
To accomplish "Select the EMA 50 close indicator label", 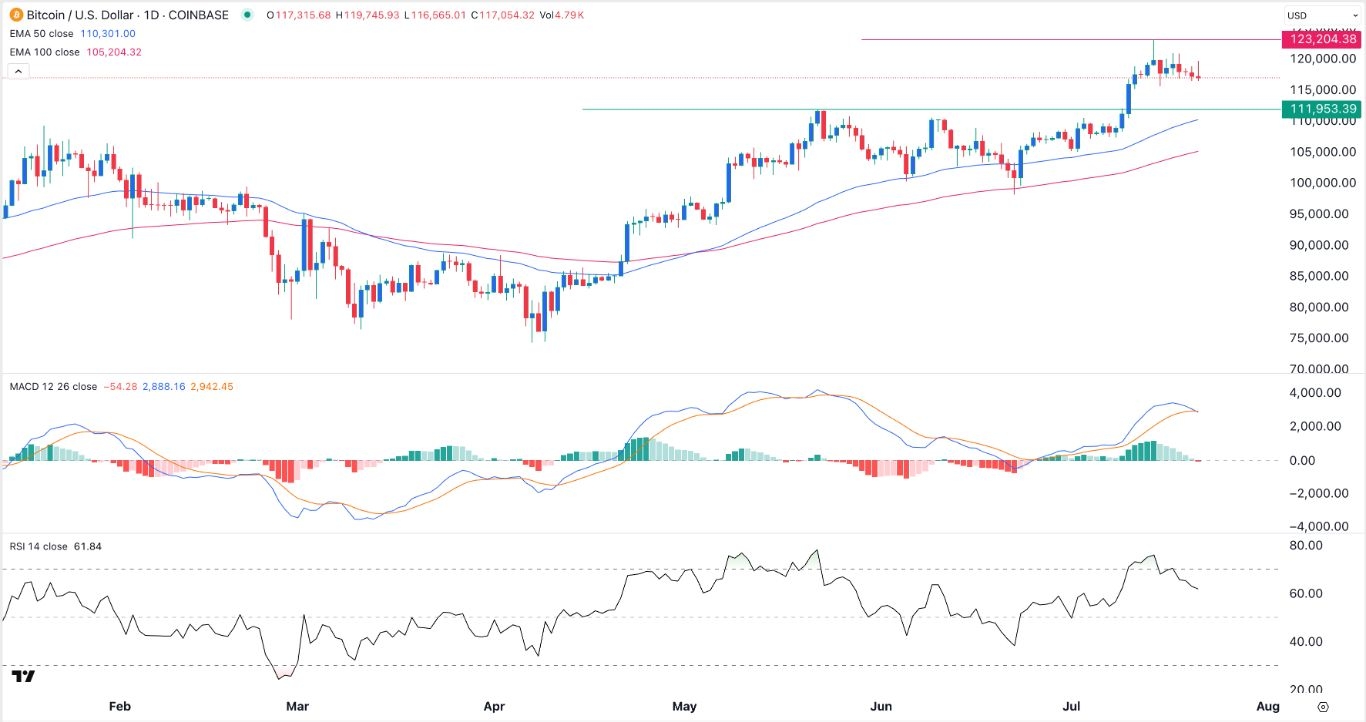I will (x=45, y=33).
